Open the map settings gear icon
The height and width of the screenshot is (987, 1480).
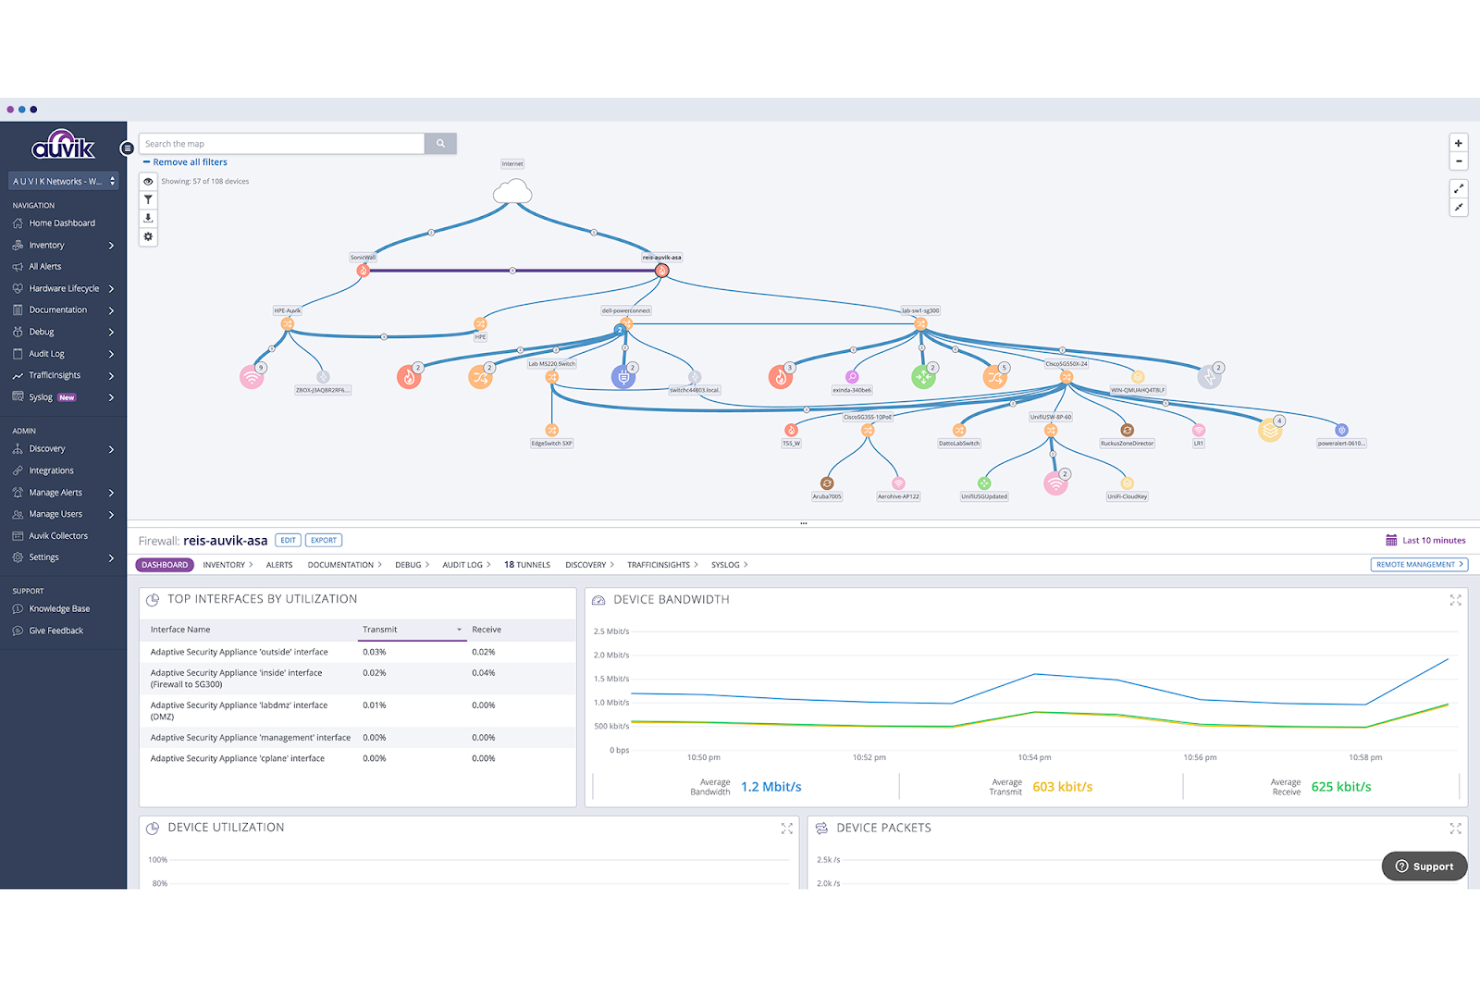tap(148, 236)
